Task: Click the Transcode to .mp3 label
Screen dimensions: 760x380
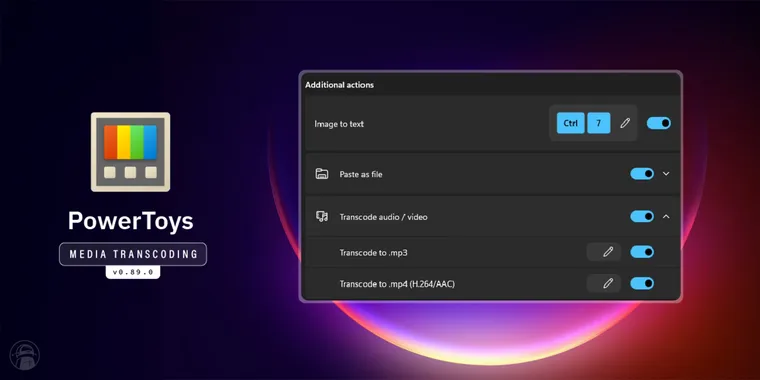Action: click(x=373, y=253)
